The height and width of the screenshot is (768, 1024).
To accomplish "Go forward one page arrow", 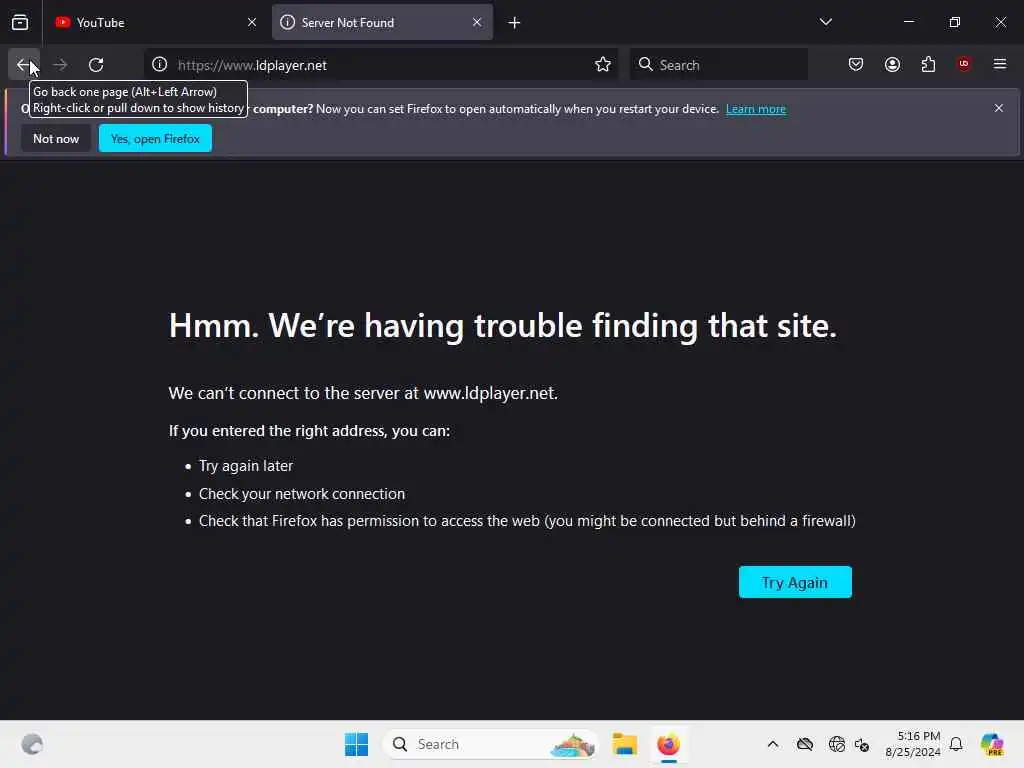I will pyautogui.click(x=60, y=65).
